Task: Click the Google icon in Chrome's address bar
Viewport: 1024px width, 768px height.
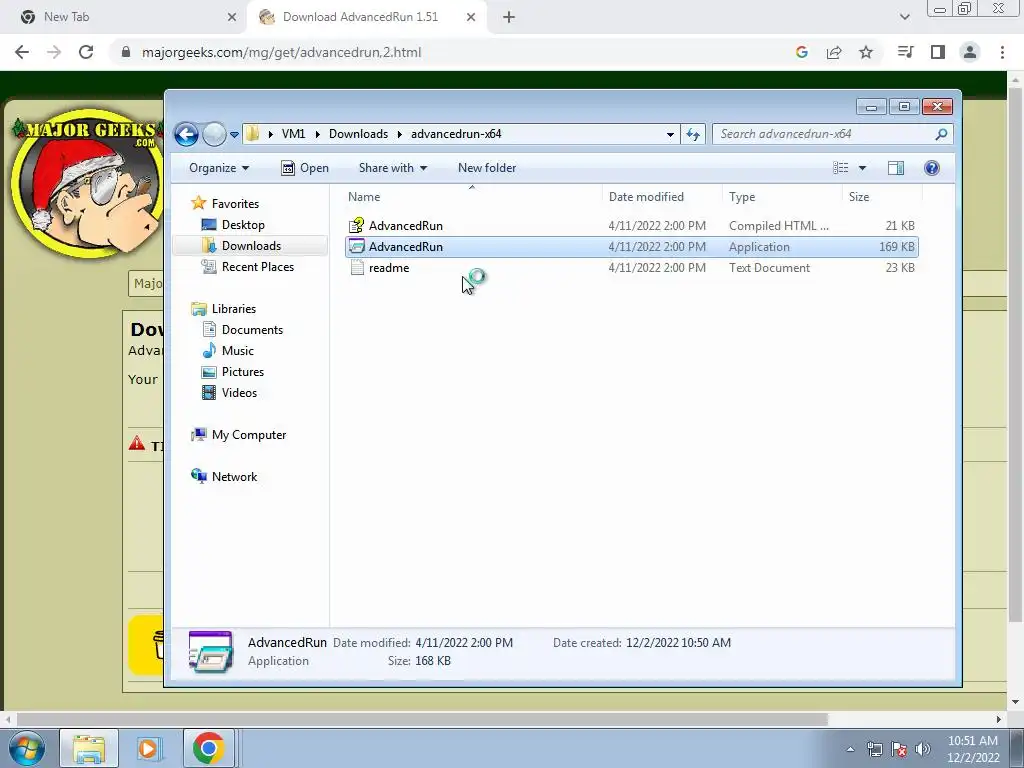Action: 802,52
